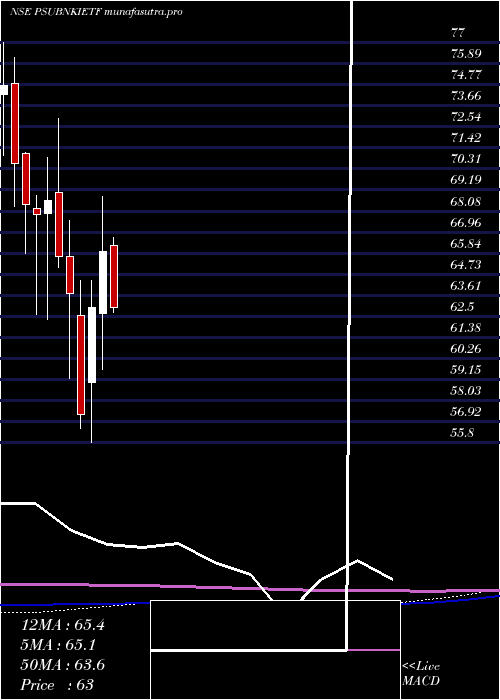Screen dimensions: 500x700
Task: Click the 61.38 price axis label
Action: point(466,328)
